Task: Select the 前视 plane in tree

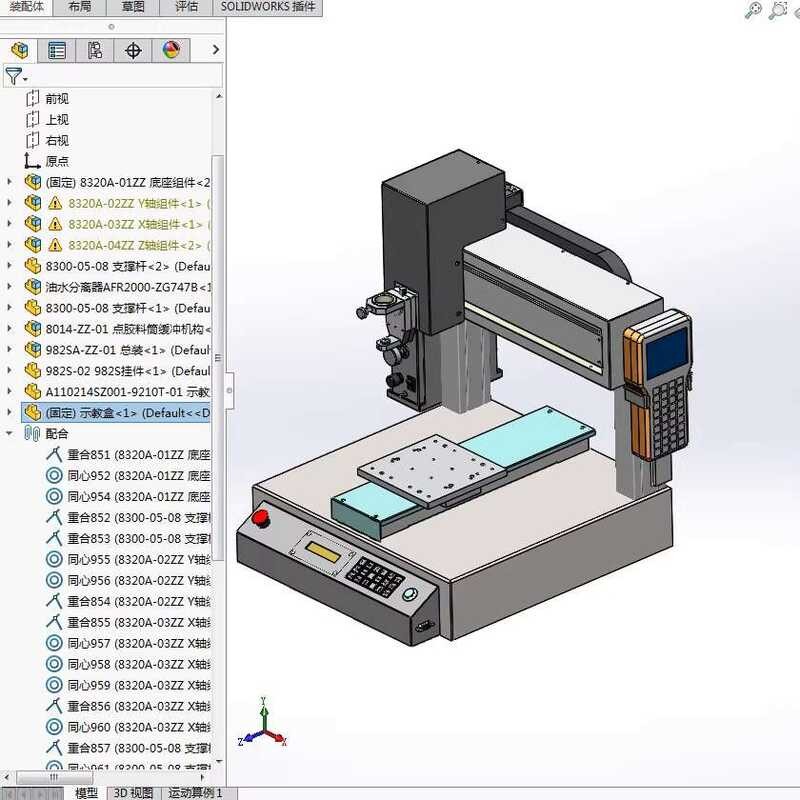Action: [57, 98]
